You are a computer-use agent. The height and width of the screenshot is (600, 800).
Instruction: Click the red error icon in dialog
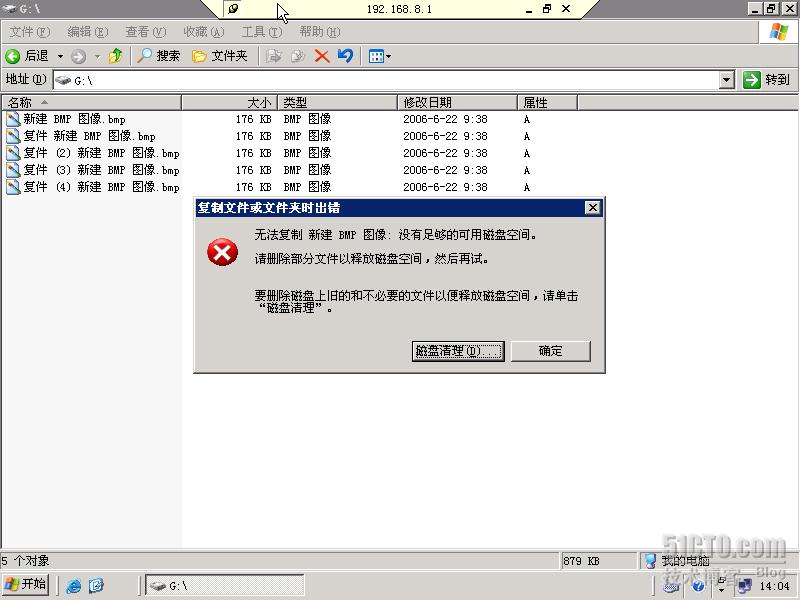222,252
